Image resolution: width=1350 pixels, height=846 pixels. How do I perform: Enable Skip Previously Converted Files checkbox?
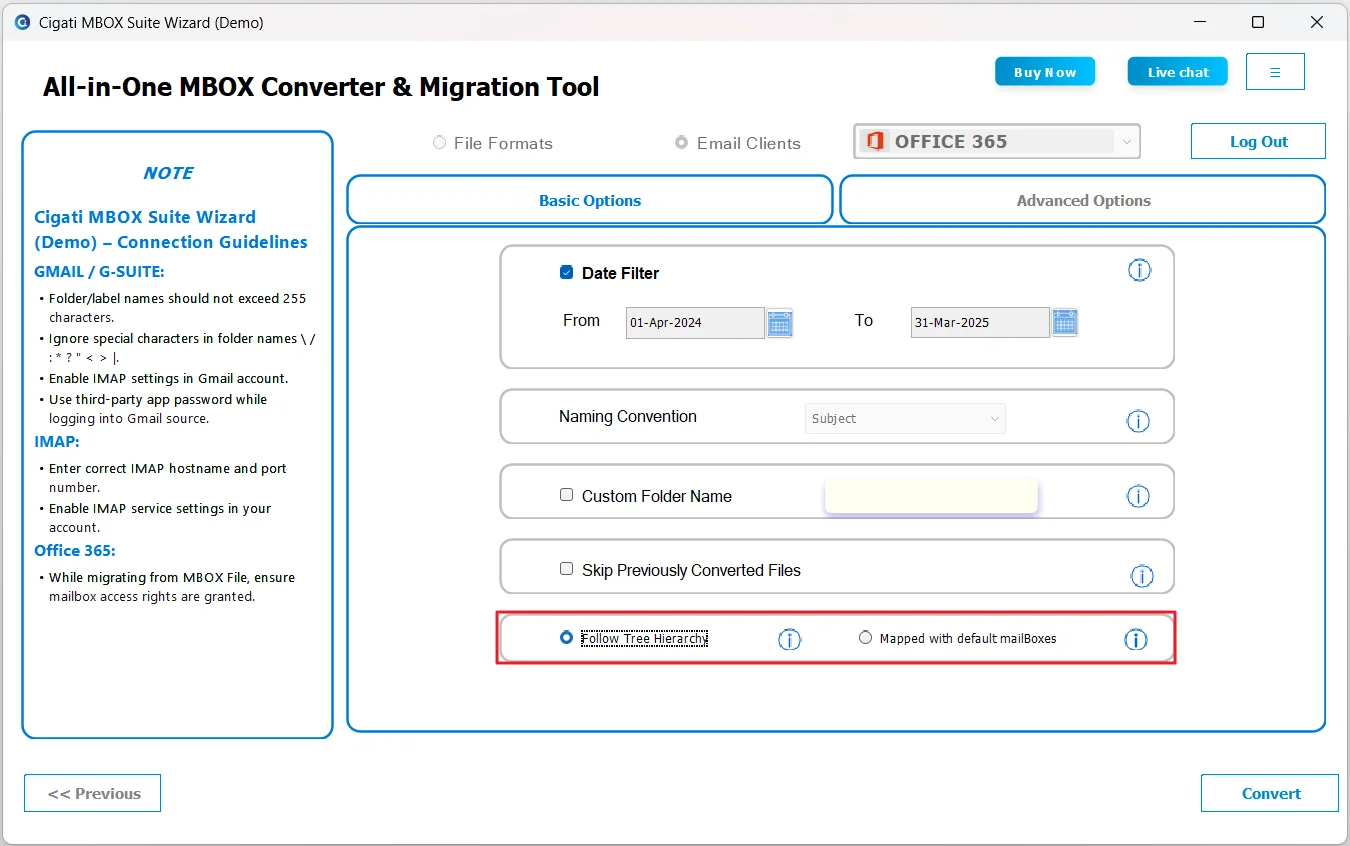click(567, 569)
